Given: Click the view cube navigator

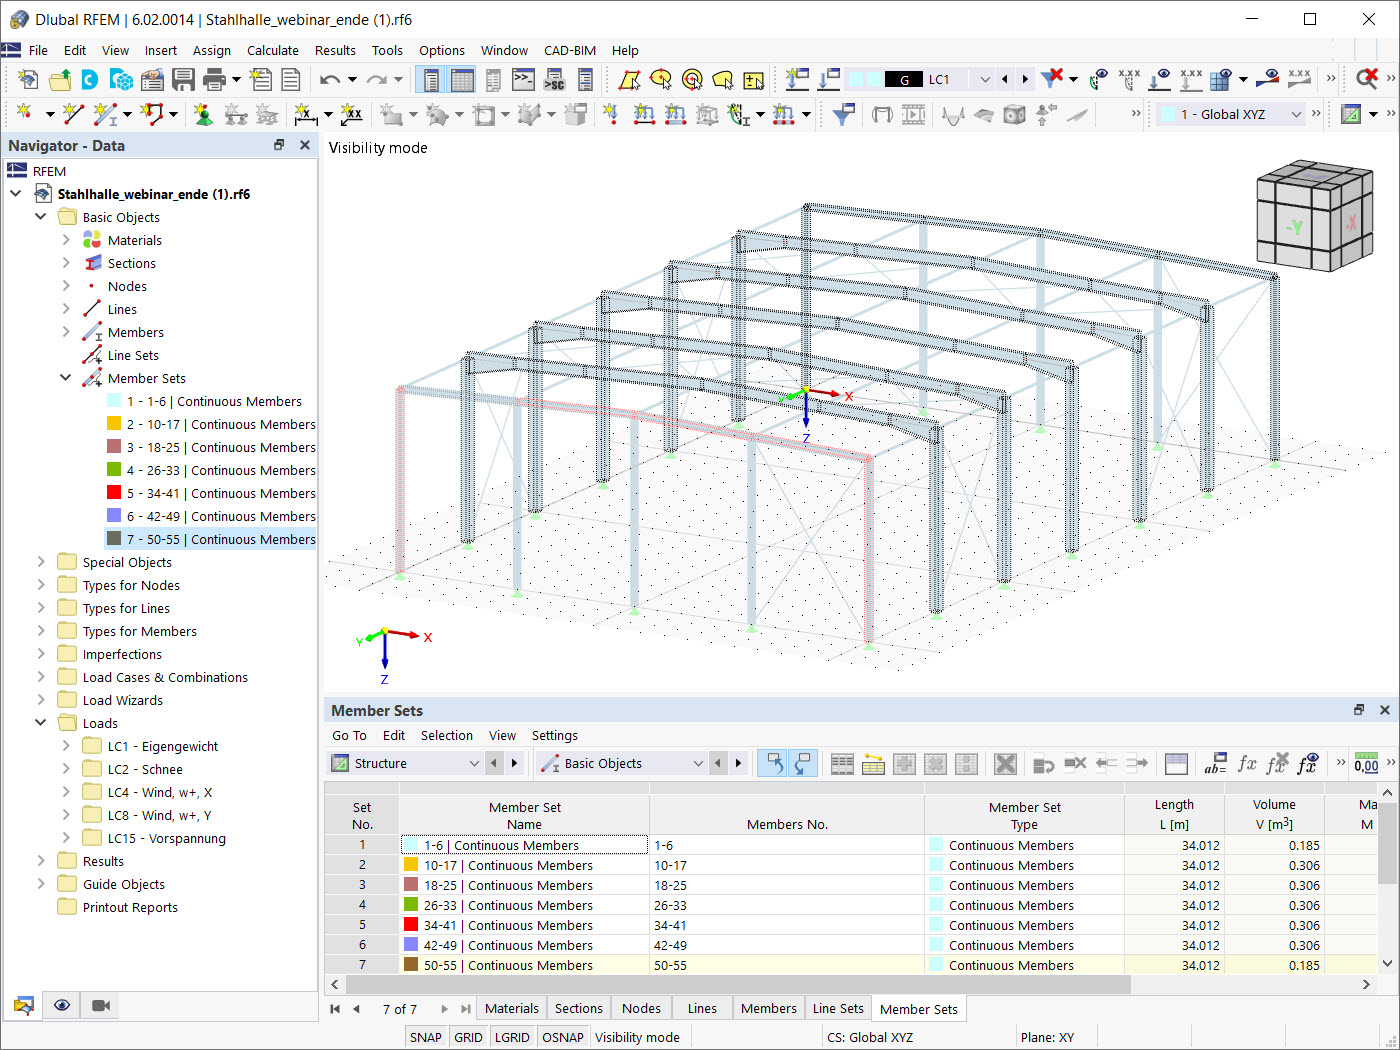Looking at the screenshot, I should 1314,216.
